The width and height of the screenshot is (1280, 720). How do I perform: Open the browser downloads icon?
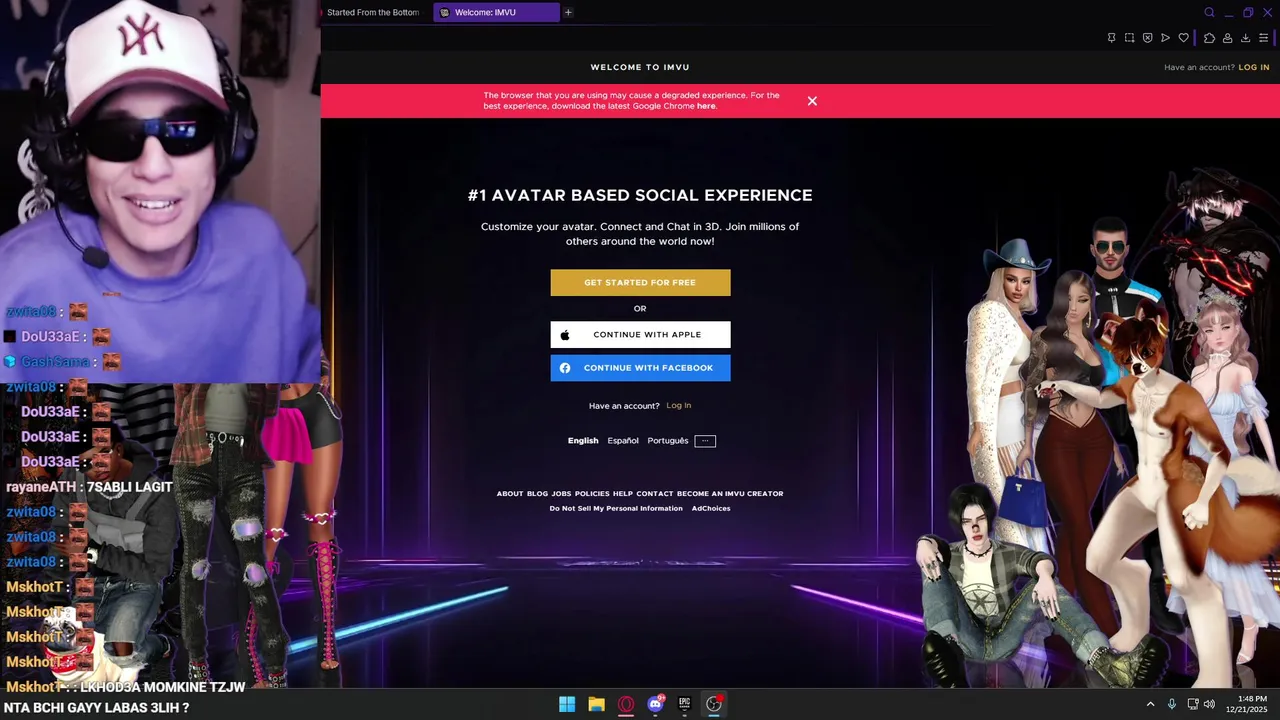pyautogui.click(x=1245, y=38)
